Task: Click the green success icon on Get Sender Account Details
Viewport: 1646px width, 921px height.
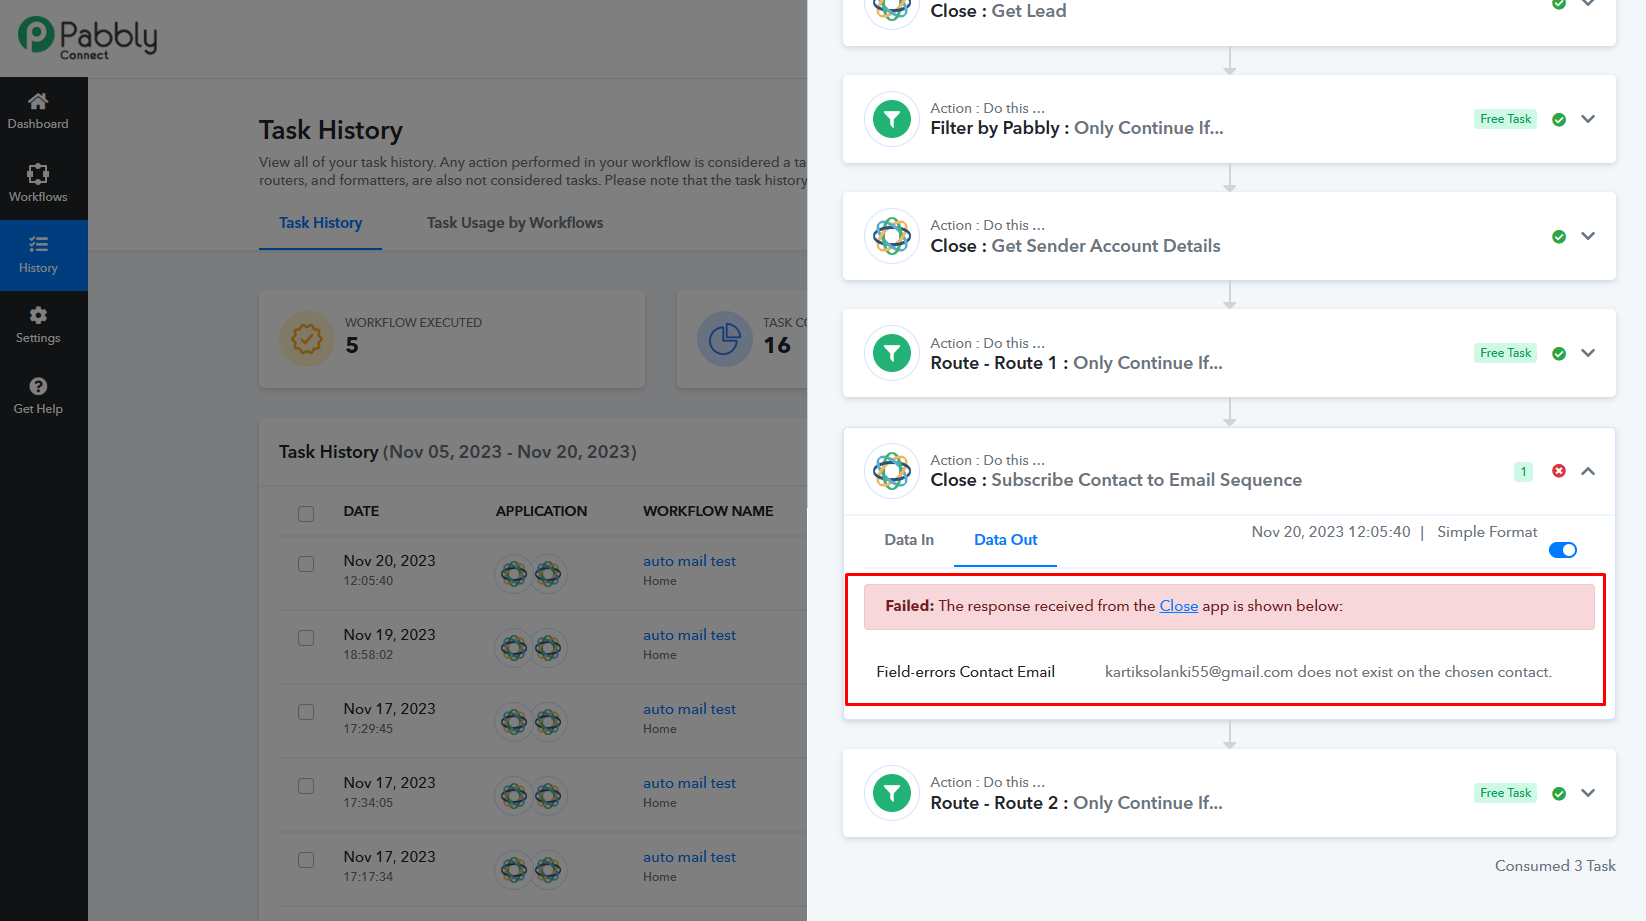Action: click(x=1559, y=237)
